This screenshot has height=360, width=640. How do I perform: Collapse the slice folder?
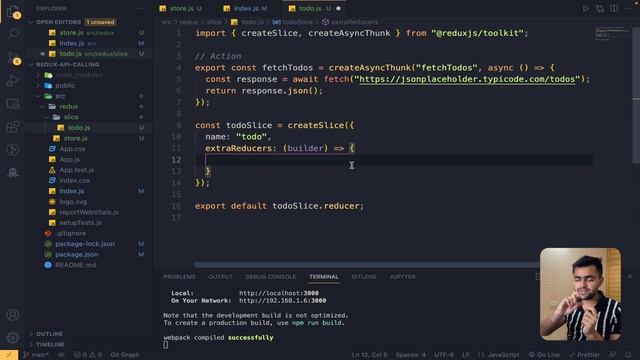[71, 117]
